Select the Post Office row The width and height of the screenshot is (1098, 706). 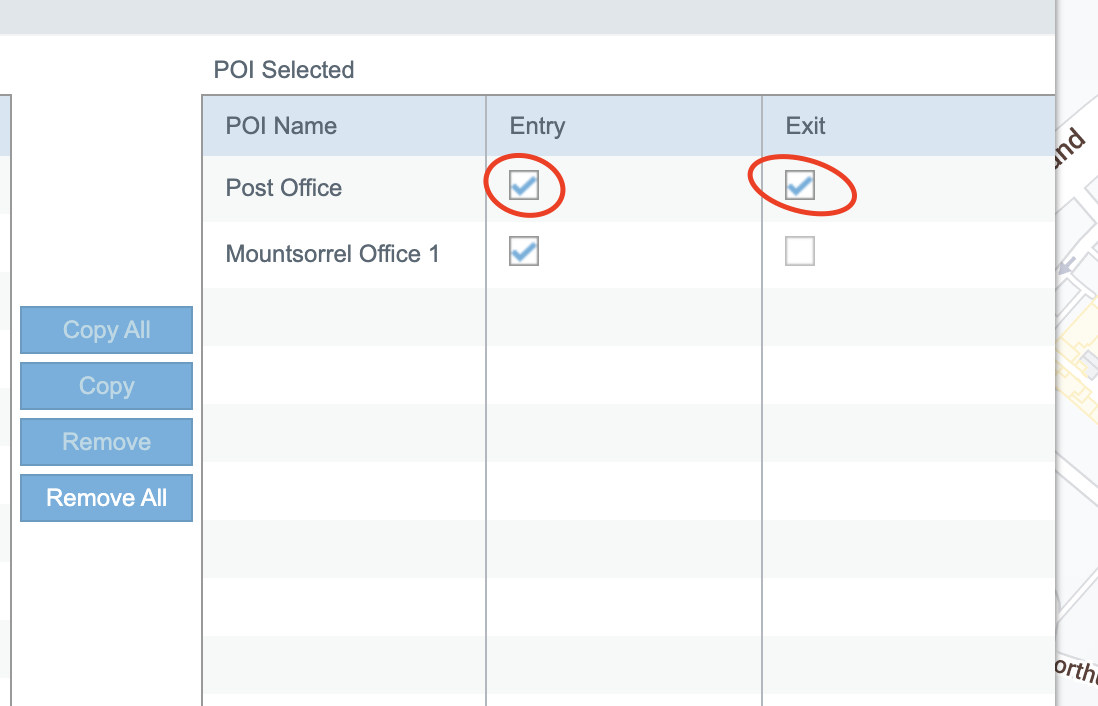(x=284, y=188)
